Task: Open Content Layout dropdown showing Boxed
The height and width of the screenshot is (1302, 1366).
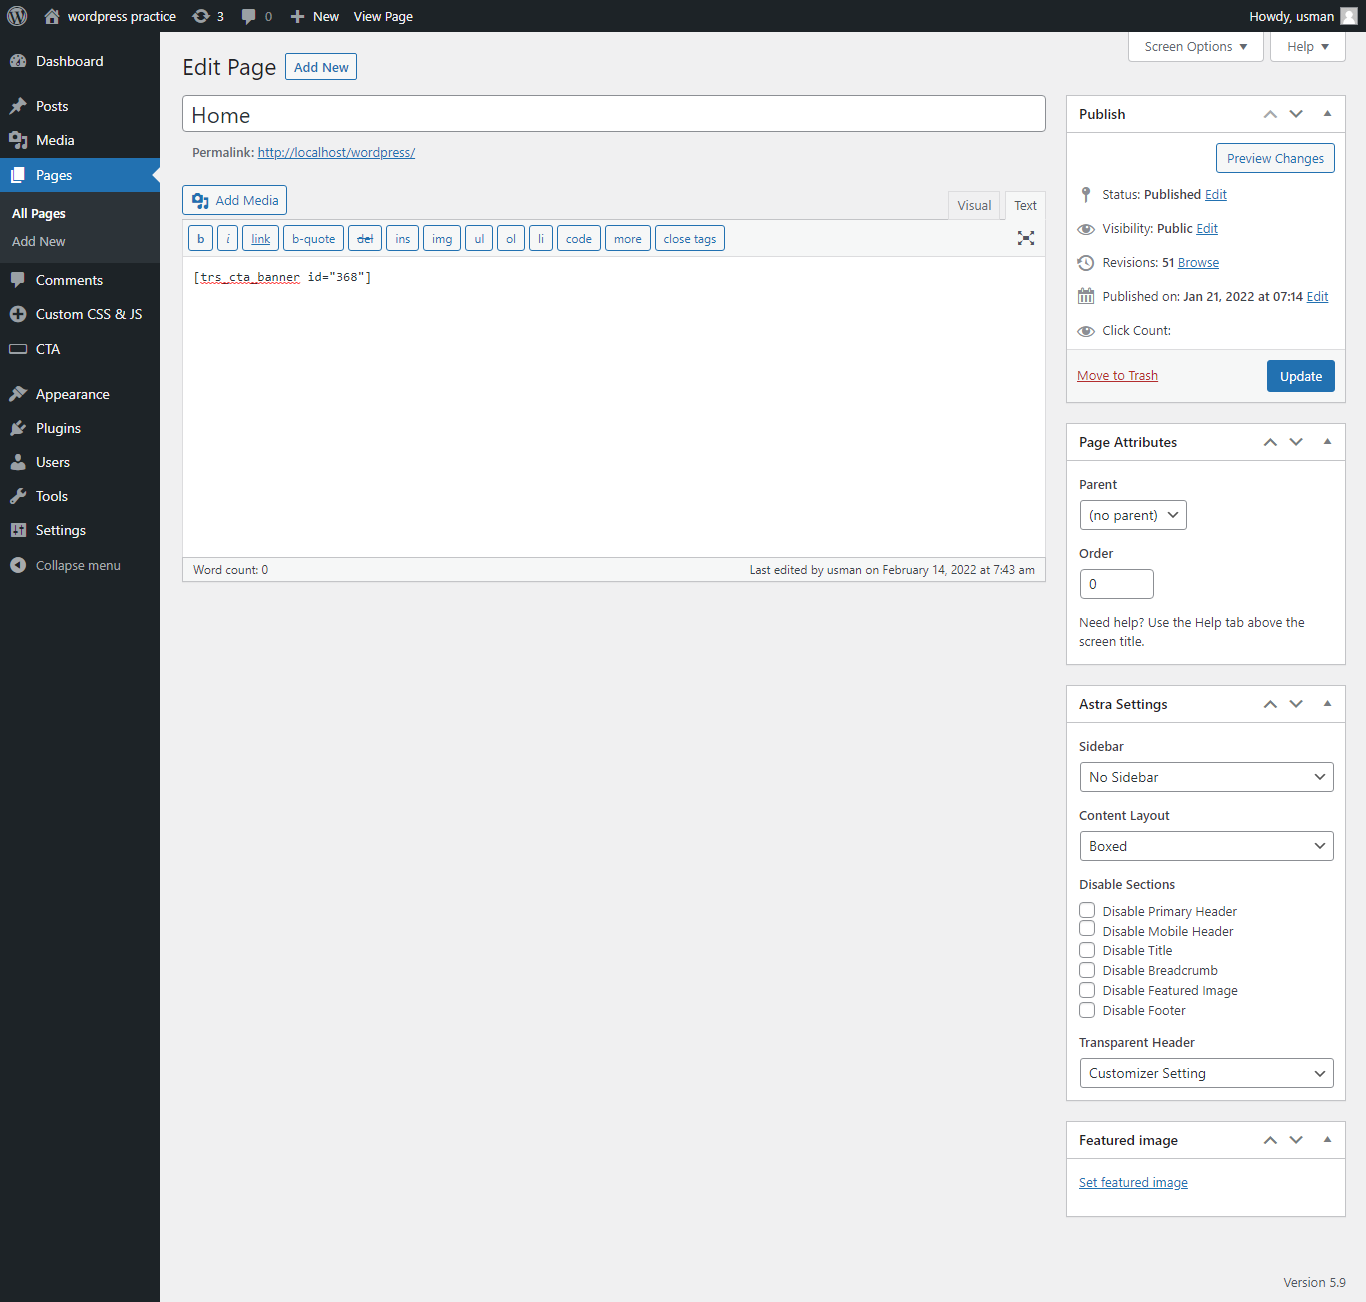Action: tap(1206, 846)
